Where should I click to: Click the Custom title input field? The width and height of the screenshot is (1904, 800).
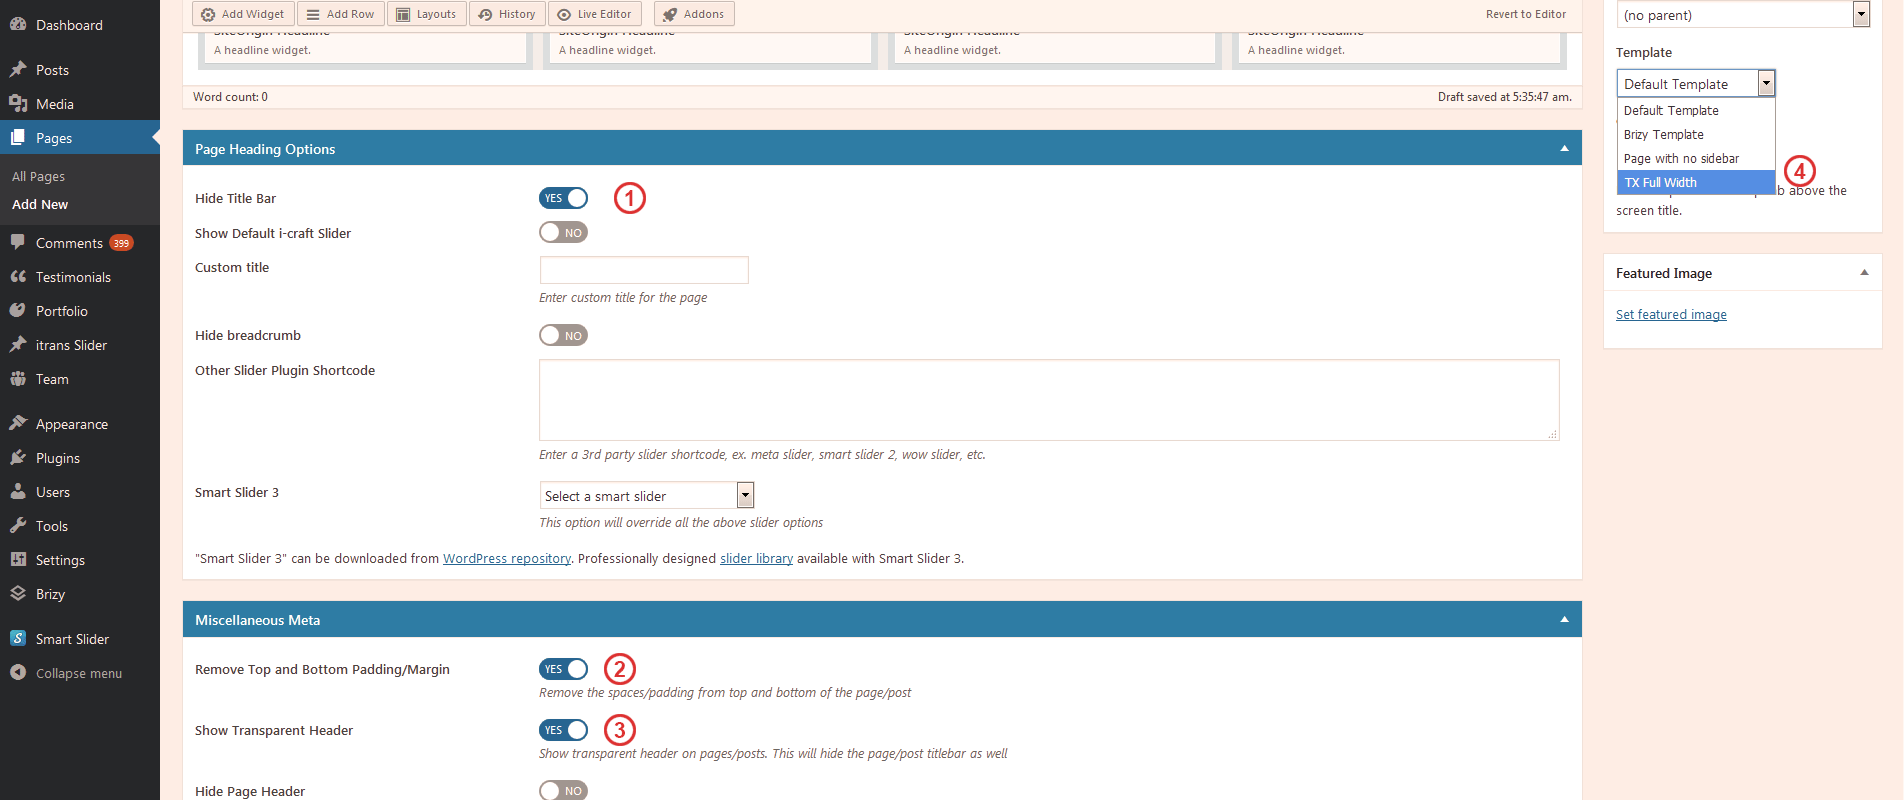point(644,270)
